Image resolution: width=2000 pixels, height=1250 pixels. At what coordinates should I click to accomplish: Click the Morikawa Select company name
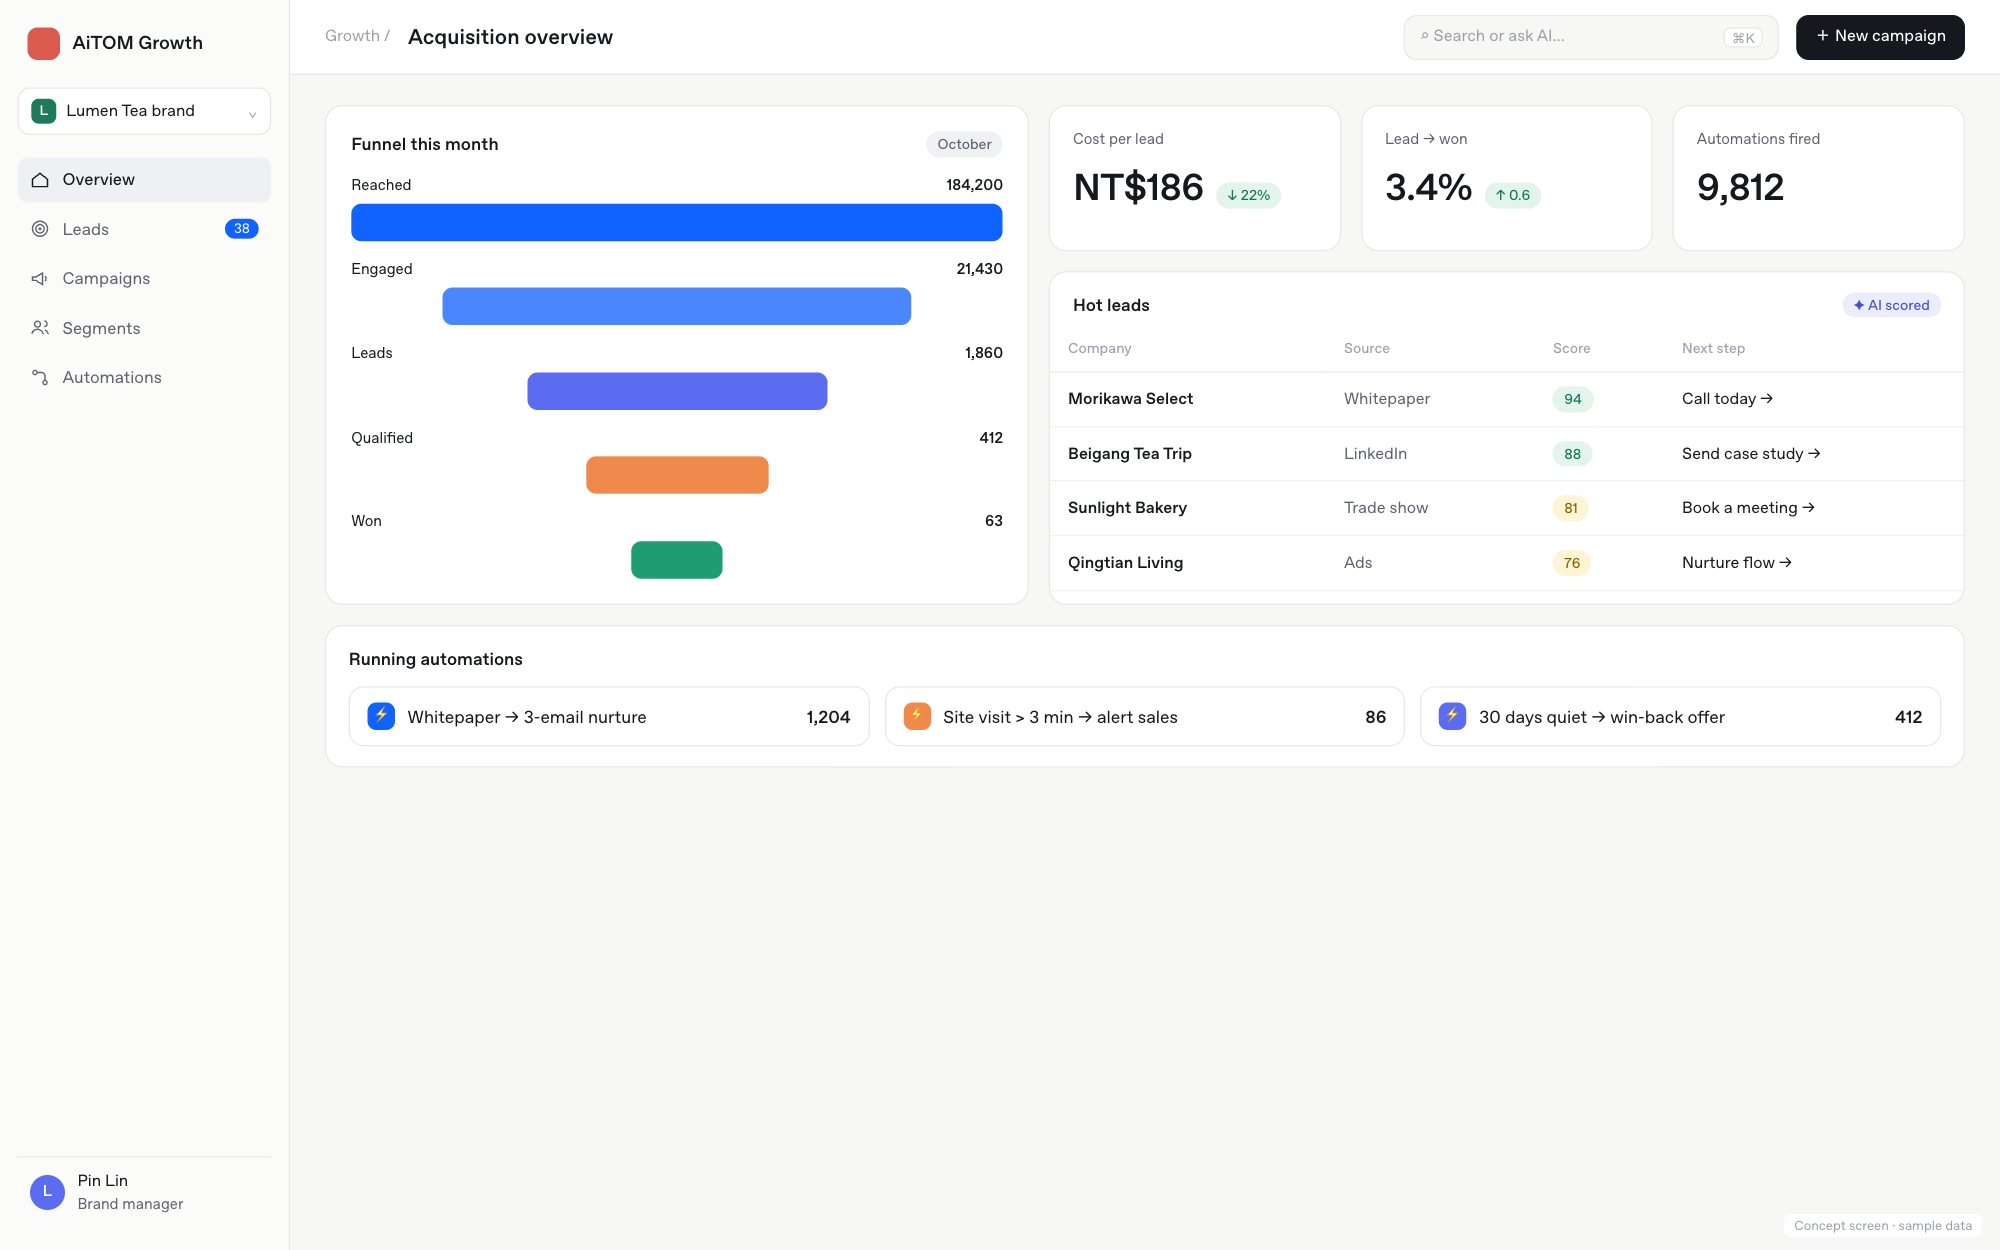(x=1130, y=399)
